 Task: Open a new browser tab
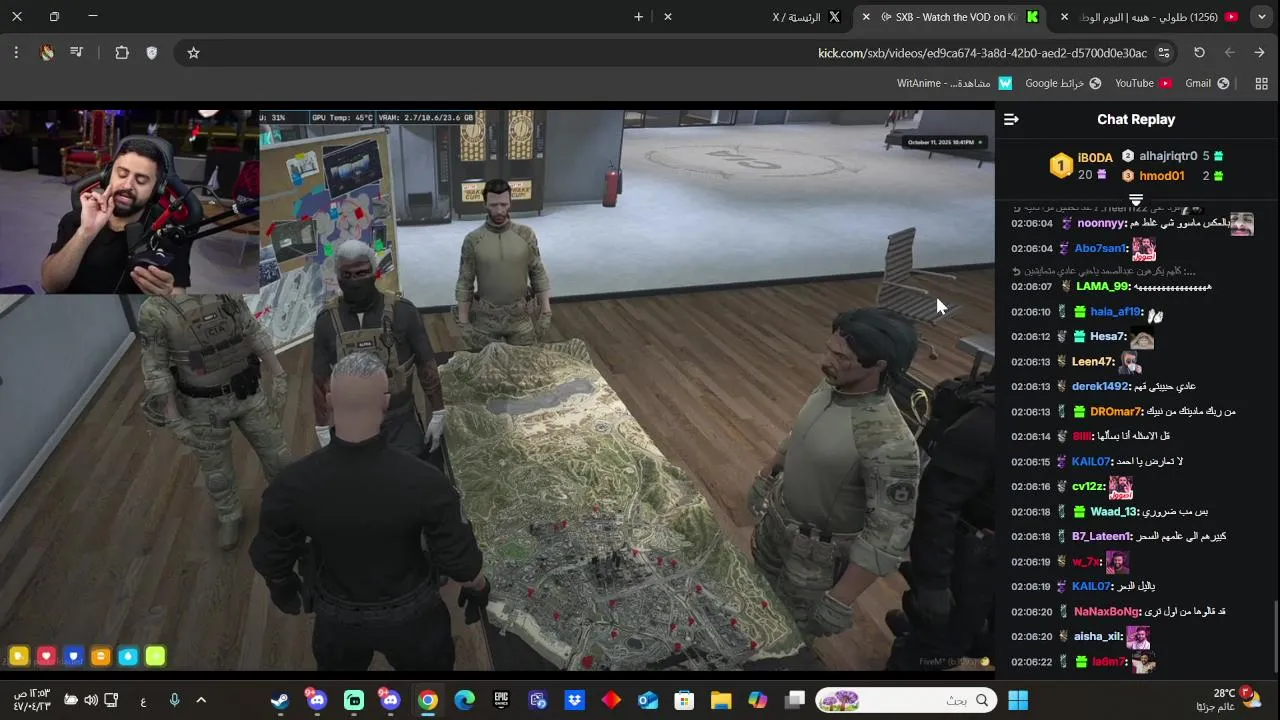pyautogui.click(x=638, y=17)
